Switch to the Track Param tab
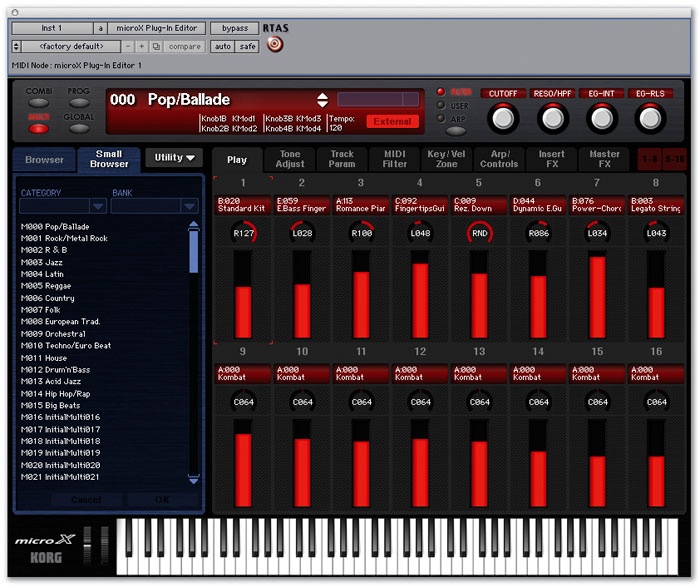 [342, 159]
